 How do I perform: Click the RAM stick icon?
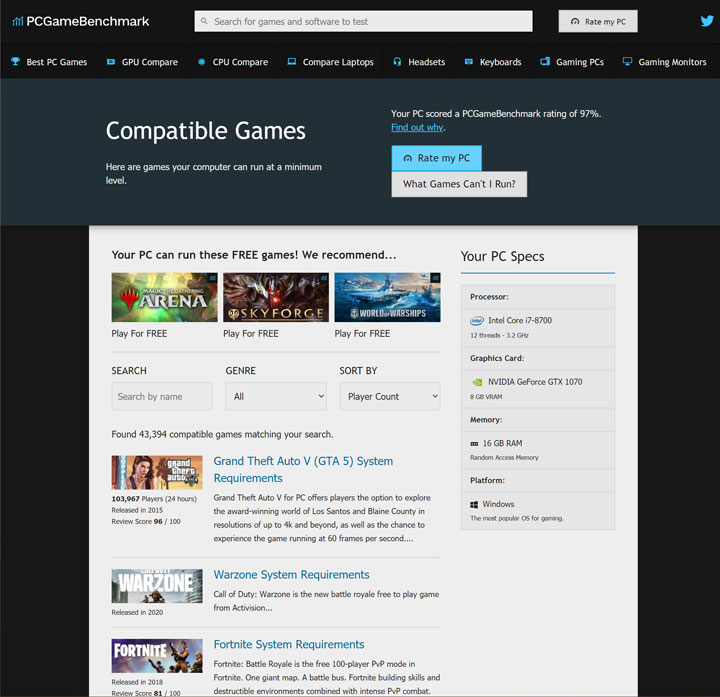click(x=474, y=444)
